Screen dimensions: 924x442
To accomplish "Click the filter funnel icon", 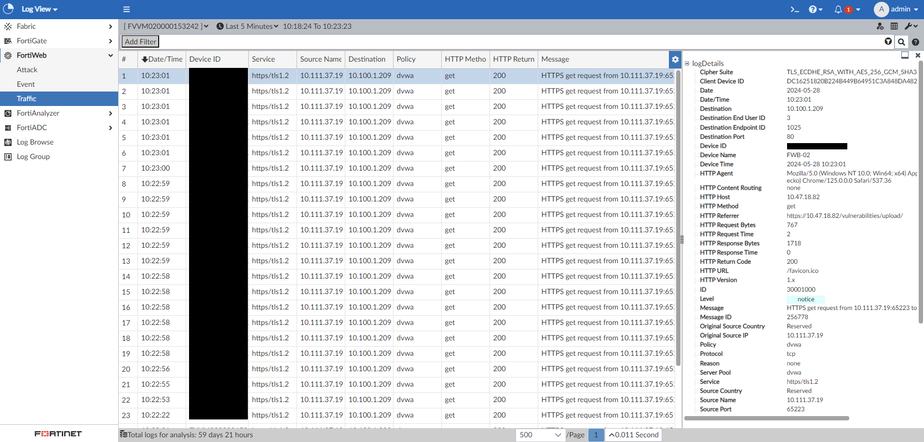I will point(888,42).
